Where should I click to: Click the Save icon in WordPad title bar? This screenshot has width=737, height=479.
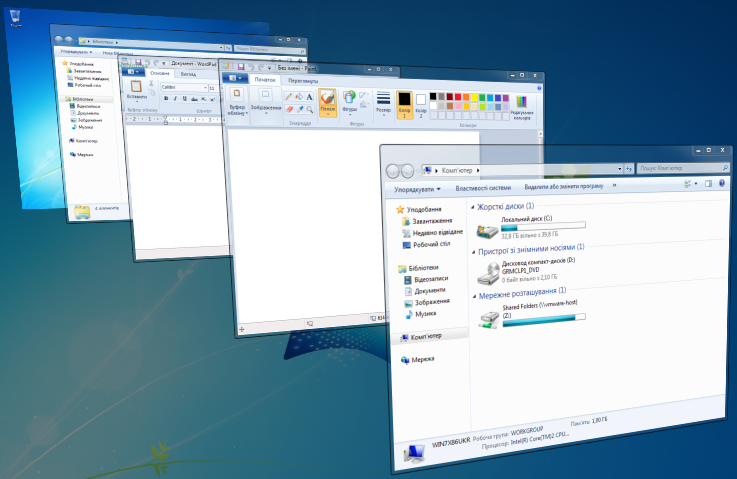tap(138, 63)
